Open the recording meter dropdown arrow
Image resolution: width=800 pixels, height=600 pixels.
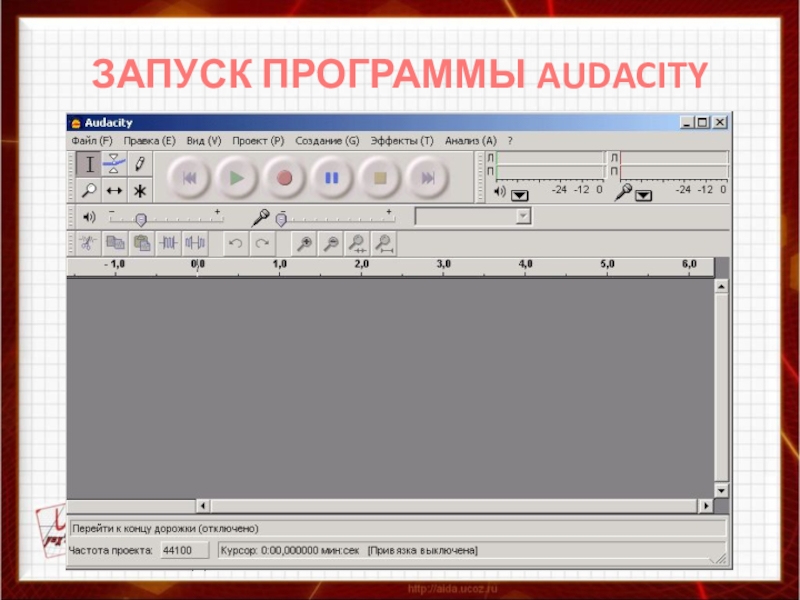(x=643, y=195)
